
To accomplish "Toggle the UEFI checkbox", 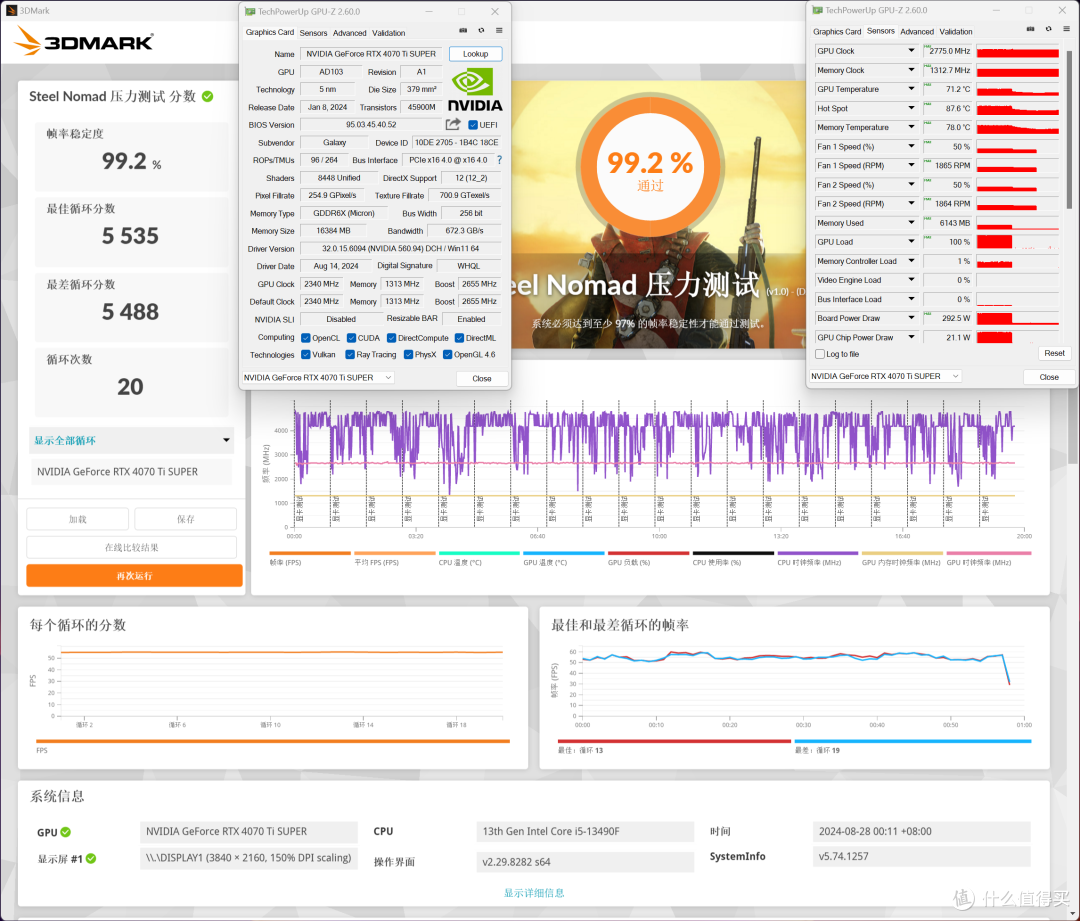I will tap(472, 125).
